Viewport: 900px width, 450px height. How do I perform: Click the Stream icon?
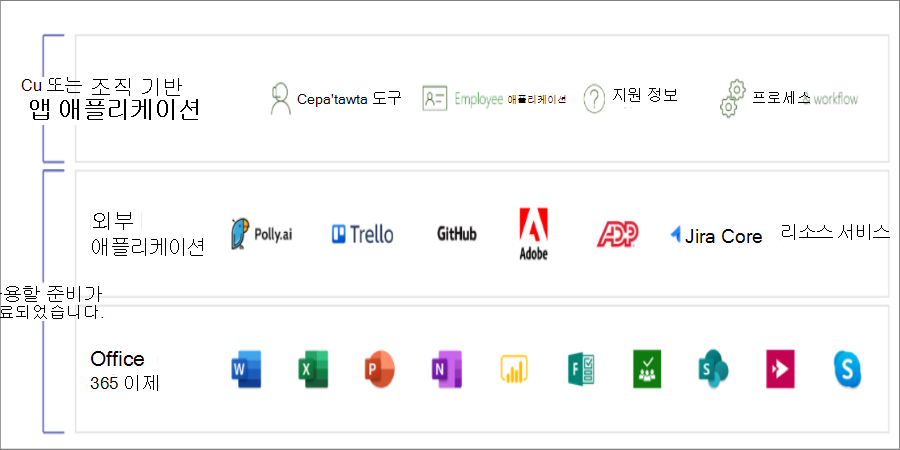tap(781, 369)
